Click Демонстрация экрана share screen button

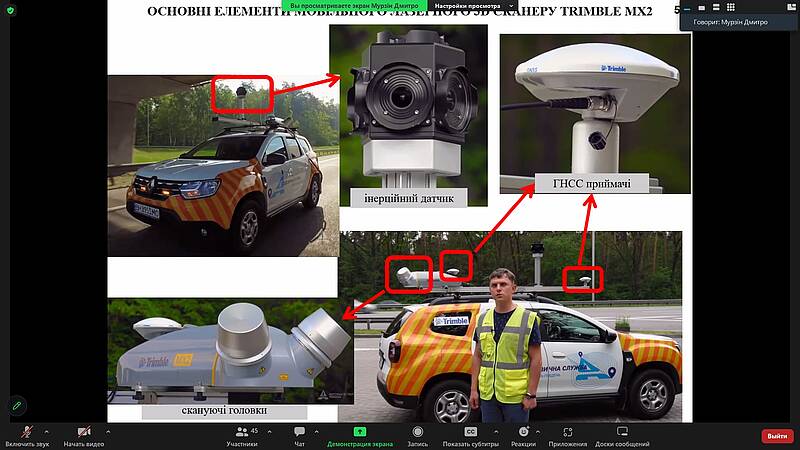pyautogui.click(x=360, y=436)
